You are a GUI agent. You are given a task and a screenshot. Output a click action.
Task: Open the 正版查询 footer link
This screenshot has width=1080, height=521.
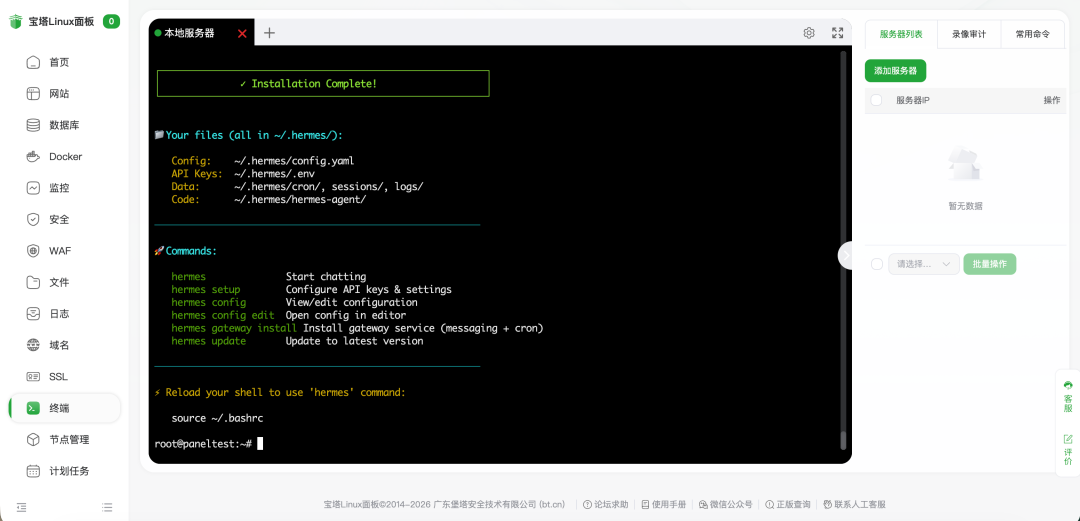(x=787, y=504)
